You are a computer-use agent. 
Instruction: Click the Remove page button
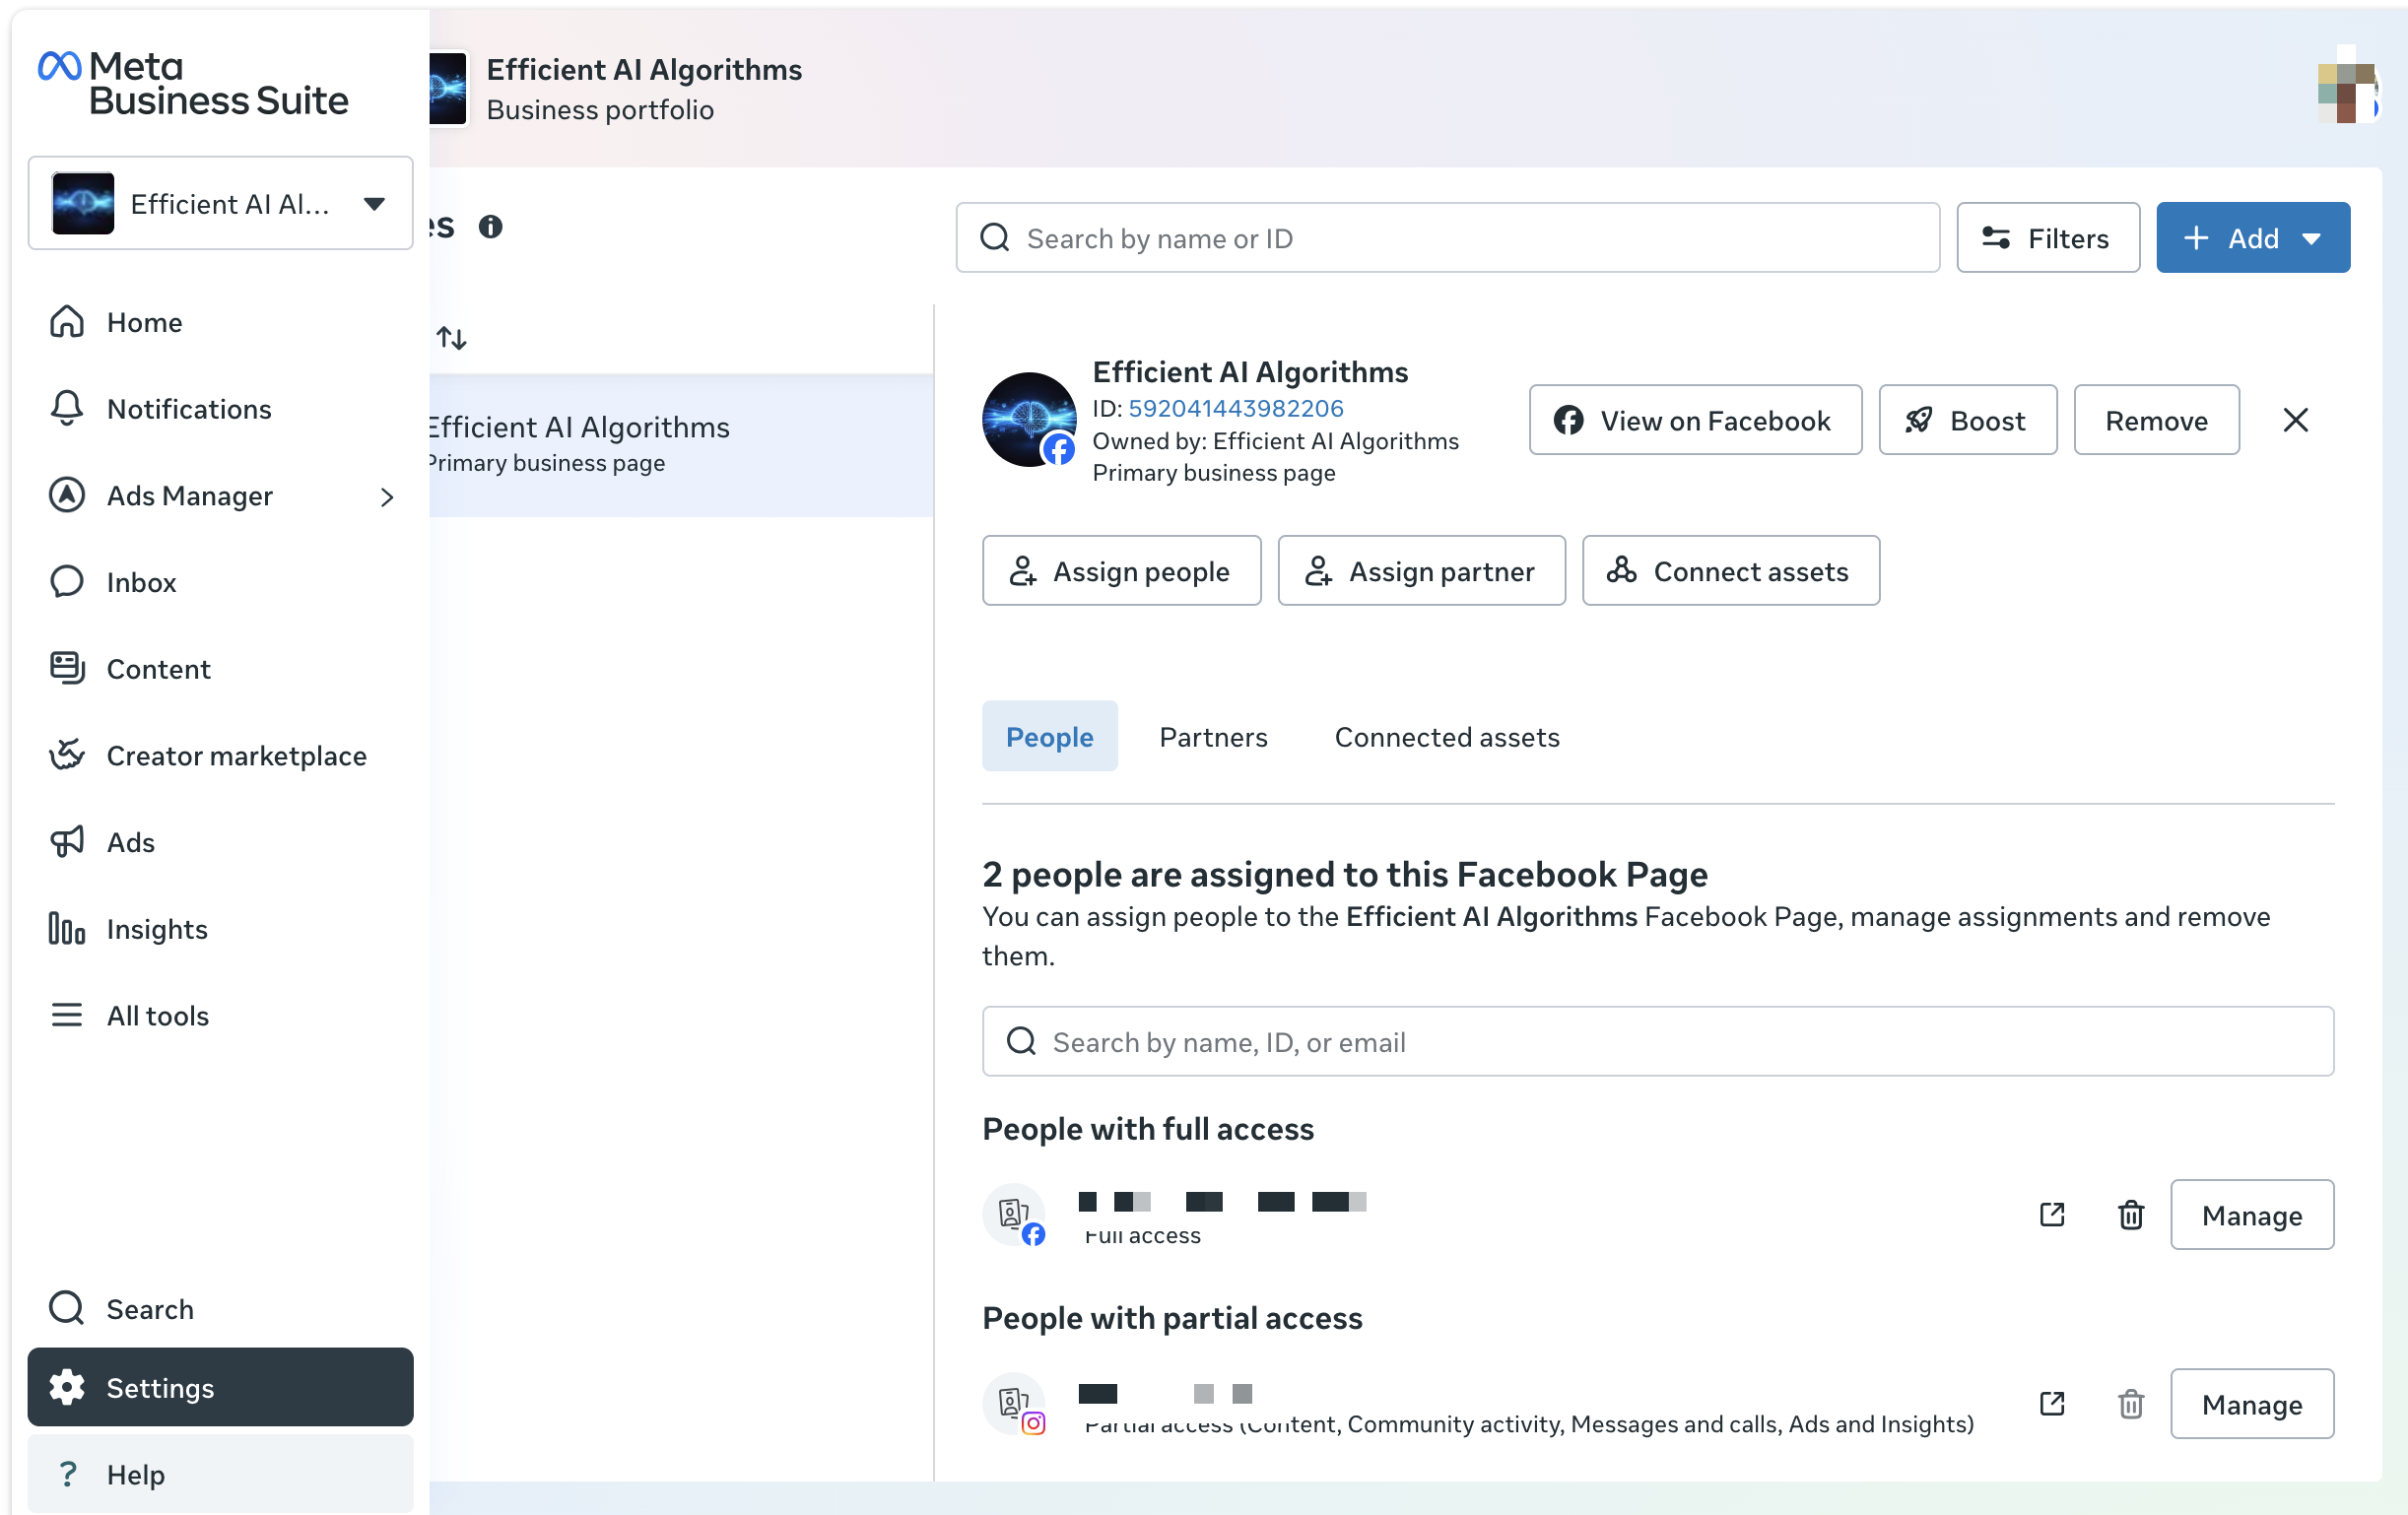tap(2156, 420)
